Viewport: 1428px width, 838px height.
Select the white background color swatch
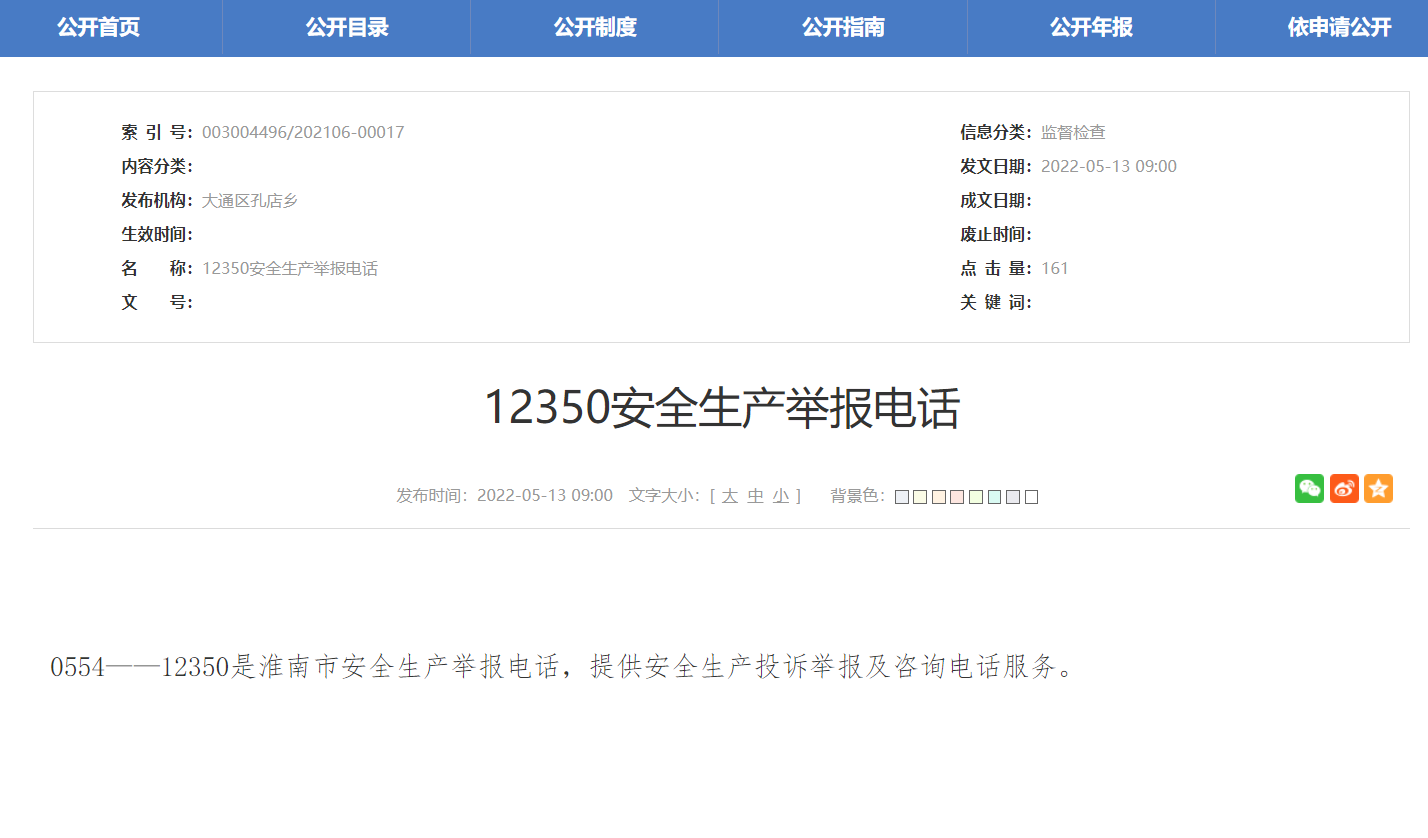pyautogui.click(x=1030, y=496)
